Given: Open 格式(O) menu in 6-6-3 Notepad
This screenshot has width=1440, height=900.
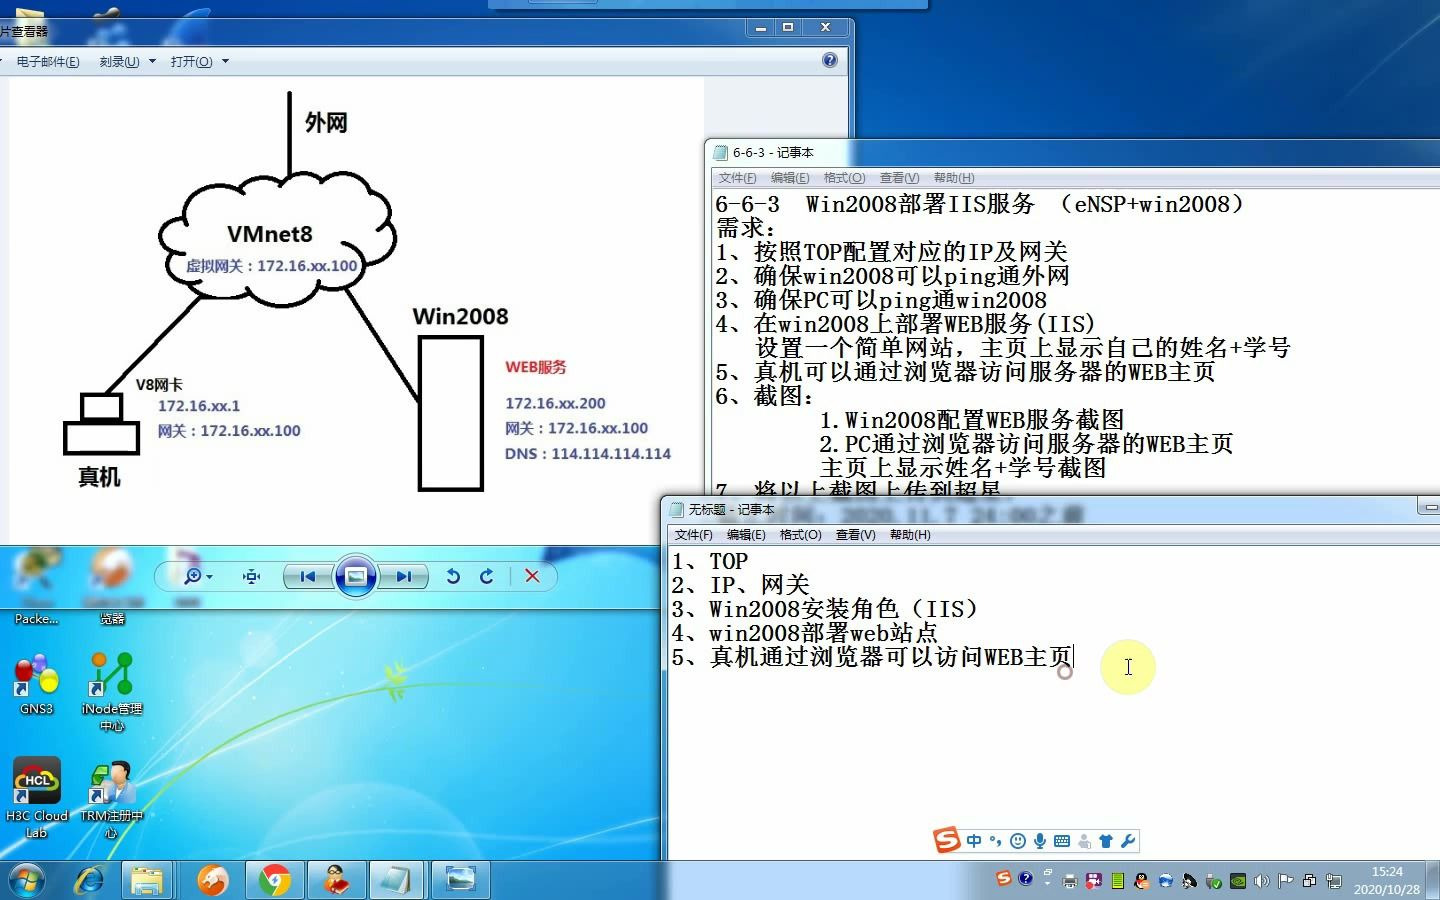Looking at the screenshot, I should (x=844, y=178).
